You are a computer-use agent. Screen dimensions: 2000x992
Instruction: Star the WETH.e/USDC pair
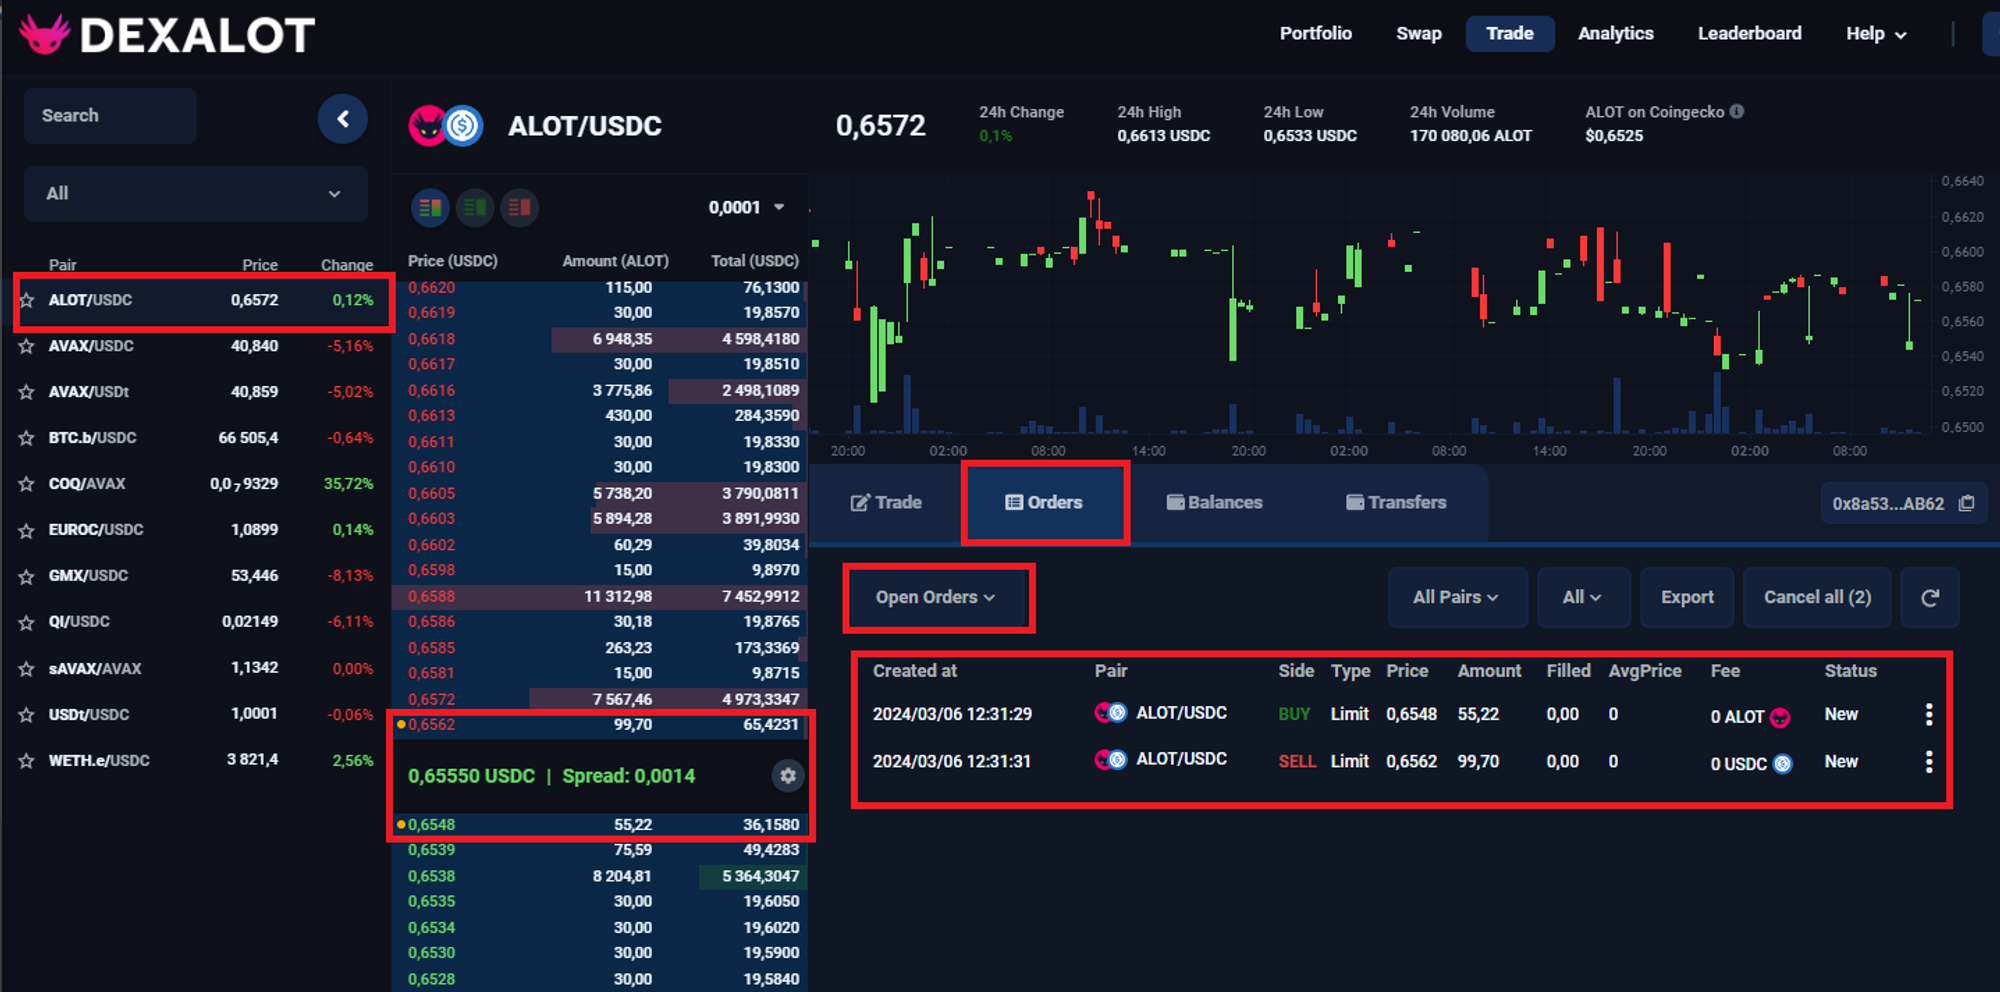click(x=27, y=762)
